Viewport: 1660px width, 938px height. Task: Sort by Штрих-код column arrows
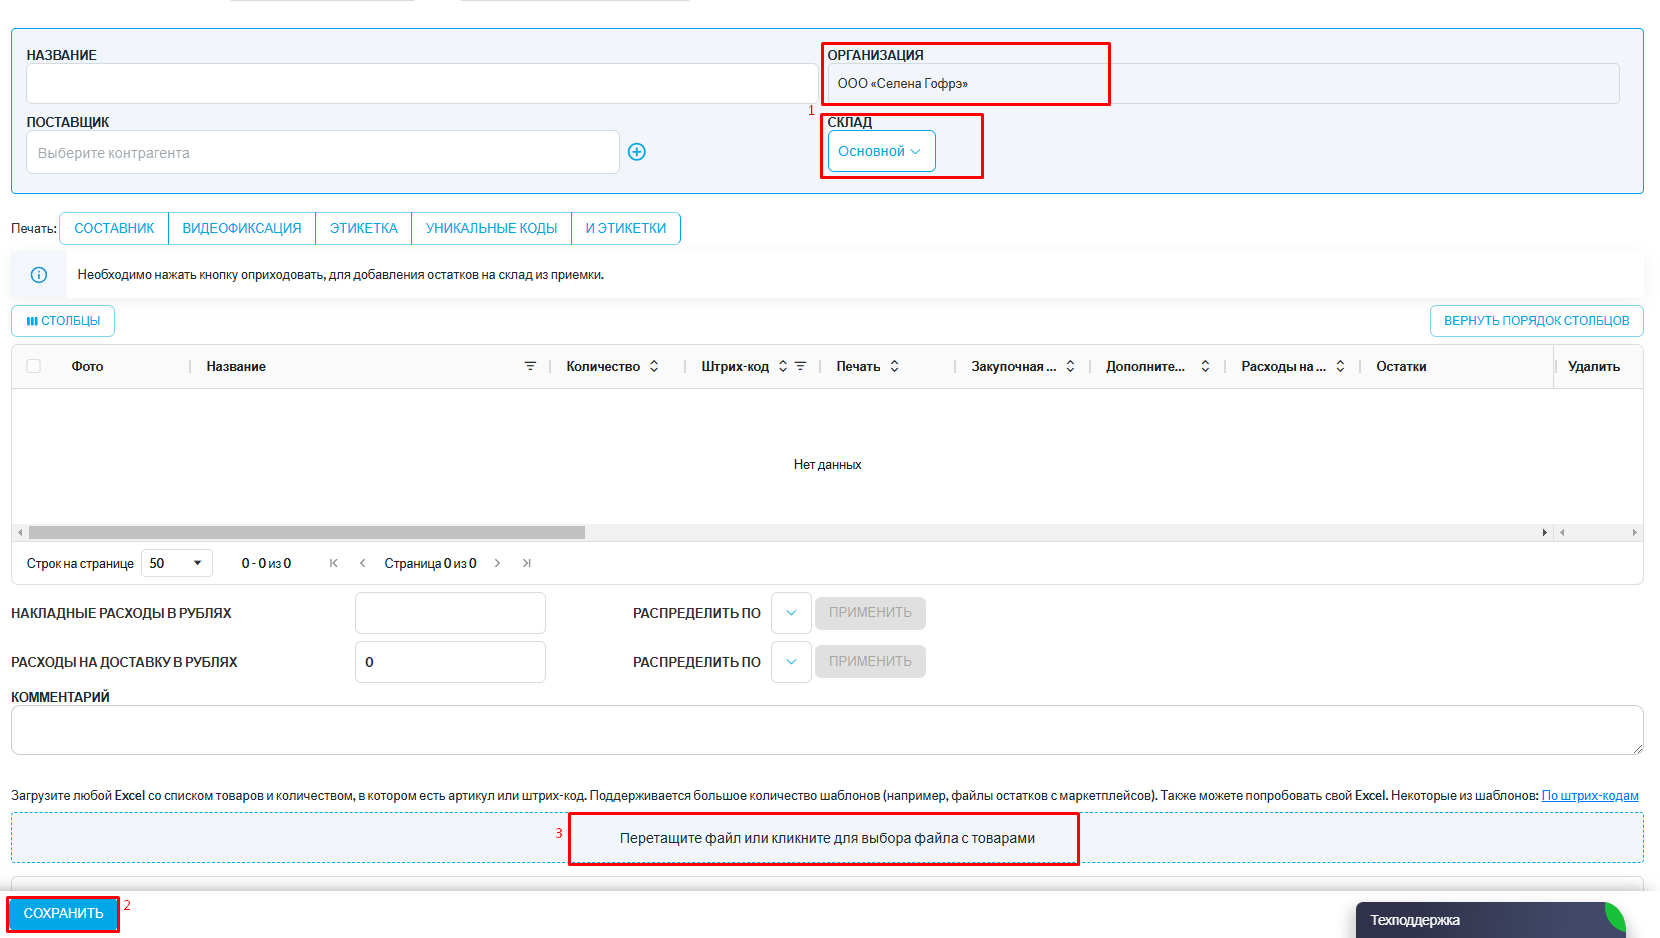click(x=783, y=366)
